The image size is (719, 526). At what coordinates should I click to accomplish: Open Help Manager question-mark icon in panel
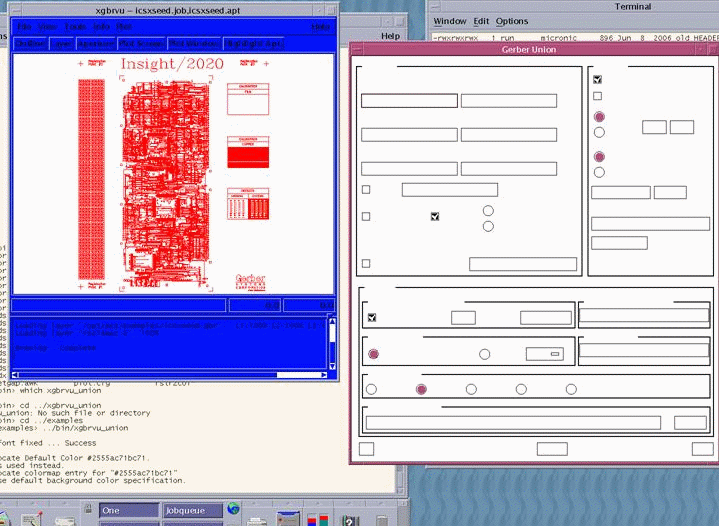pyautogui.click(x=350, y=520)
